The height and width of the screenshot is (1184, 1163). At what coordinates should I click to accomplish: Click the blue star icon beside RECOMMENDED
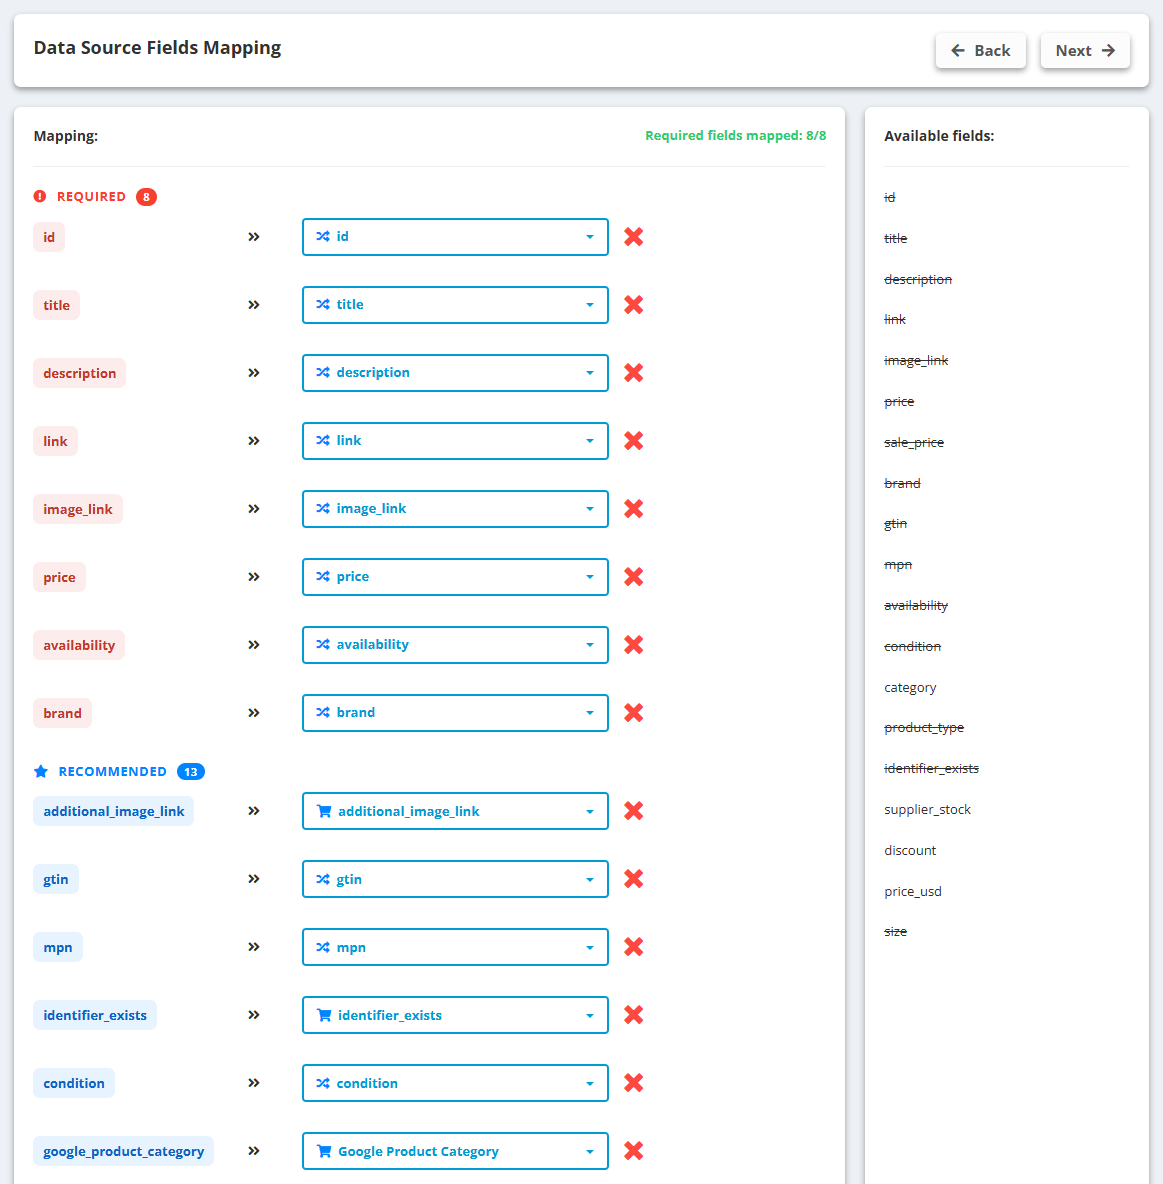41,771
